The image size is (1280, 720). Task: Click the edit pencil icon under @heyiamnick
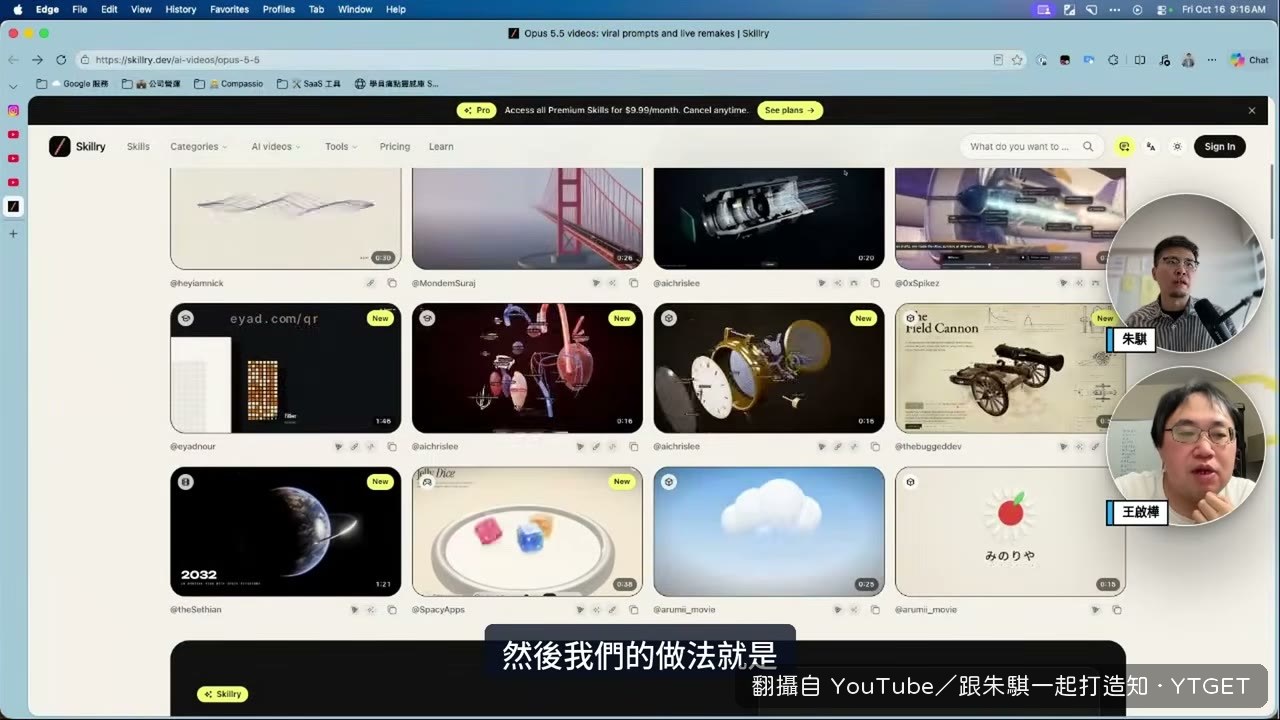pyautogui.click(x=370, y=283)
